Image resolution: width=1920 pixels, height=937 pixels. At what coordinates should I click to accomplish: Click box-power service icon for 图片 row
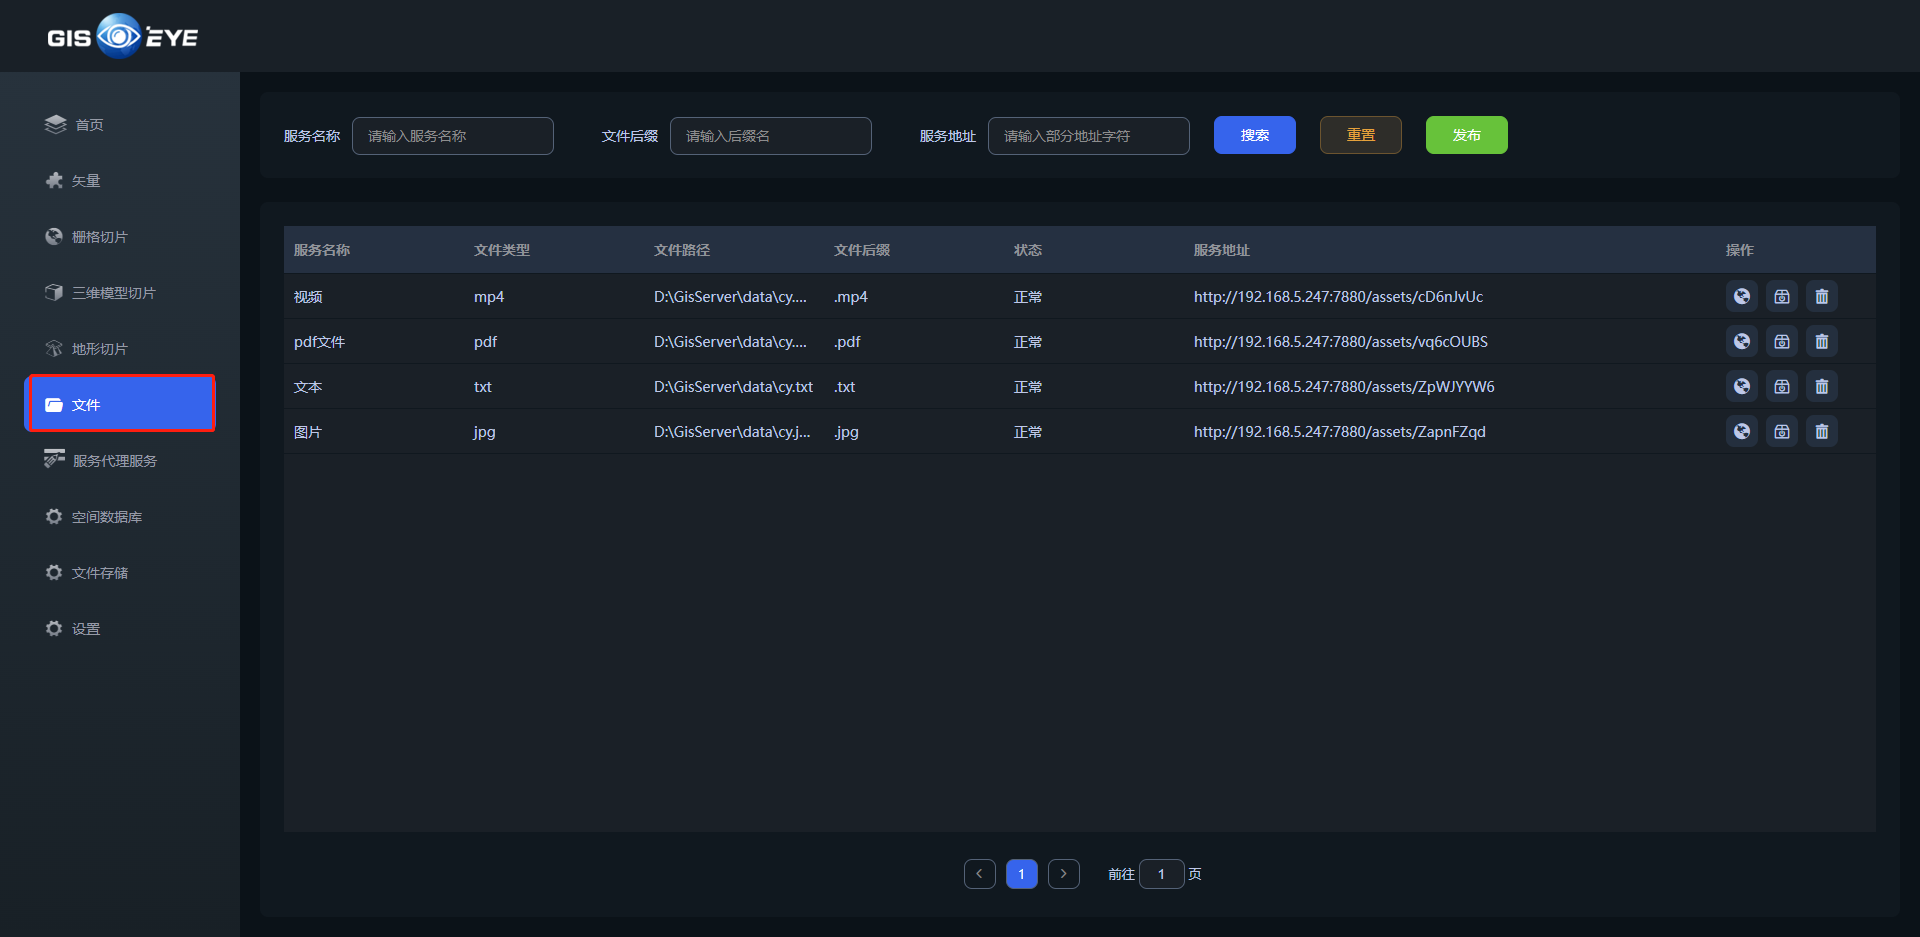coord(1782,431)
